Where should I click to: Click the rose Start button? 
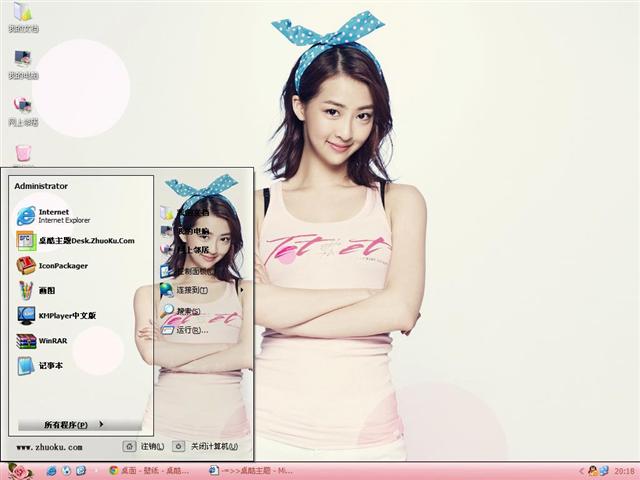point(20,472)
